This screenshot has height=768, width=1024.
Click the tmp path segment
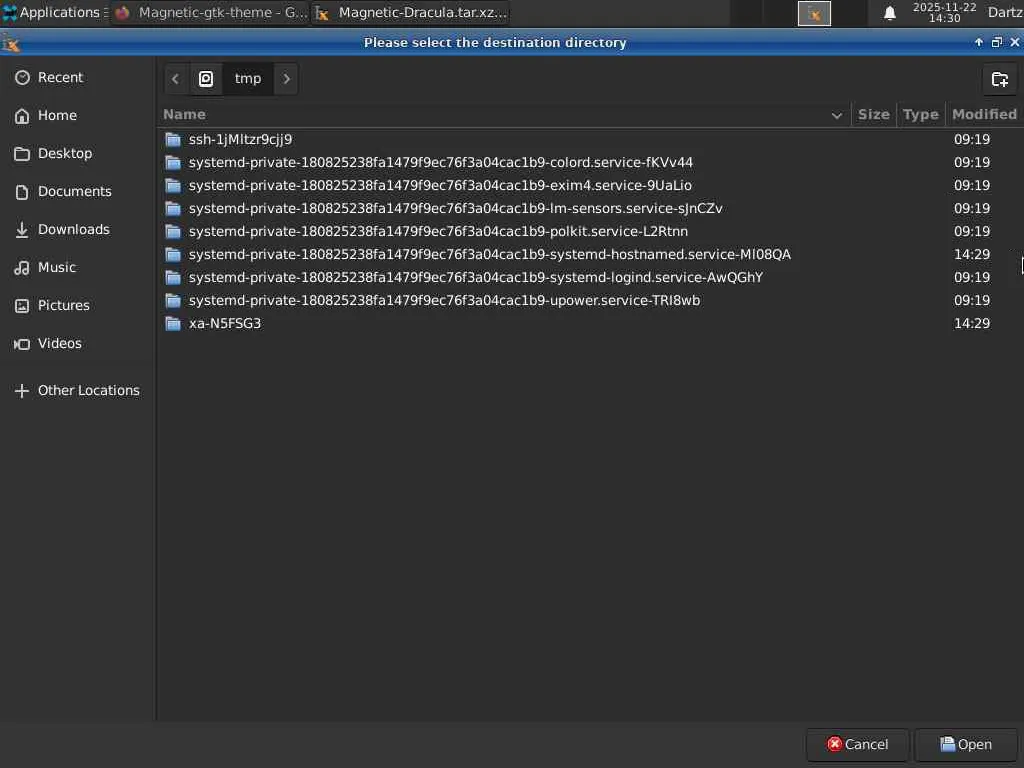[x=248, y=79]
